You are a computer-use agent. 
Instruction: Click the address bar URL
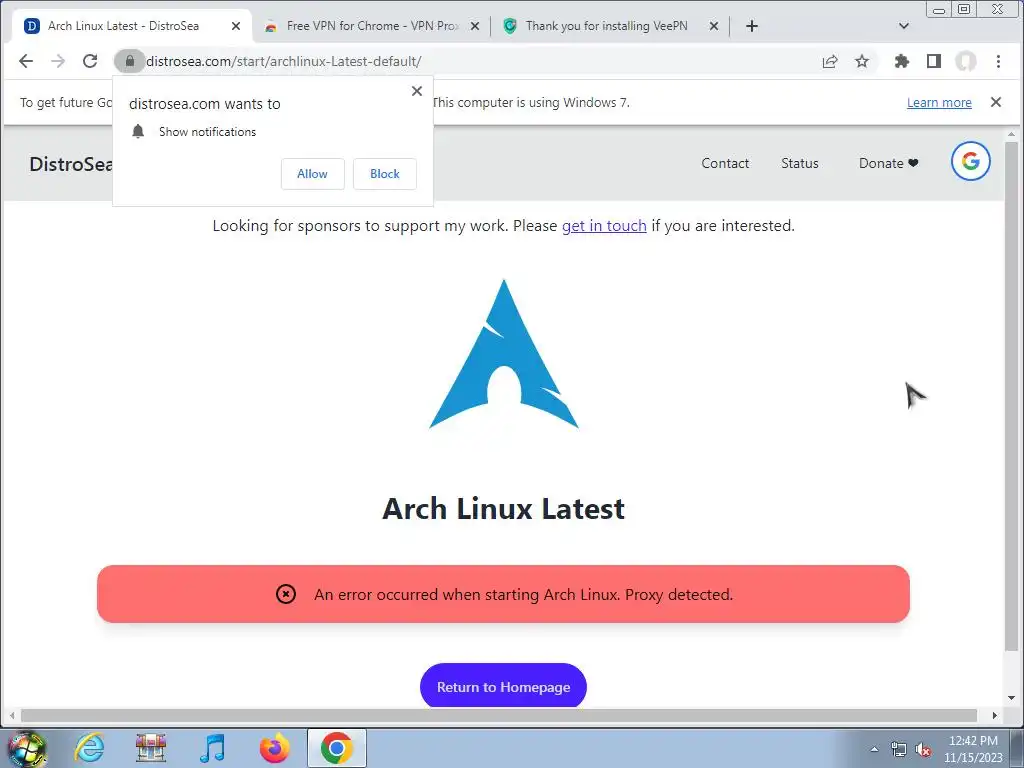click(283, 61)
